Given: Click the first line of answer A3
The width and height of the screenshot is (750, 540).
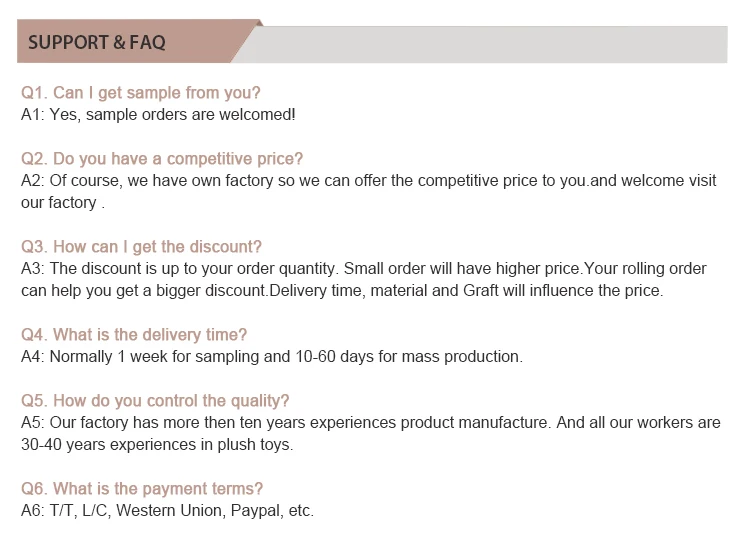Looking at the screenshot, I should [364, 268].
